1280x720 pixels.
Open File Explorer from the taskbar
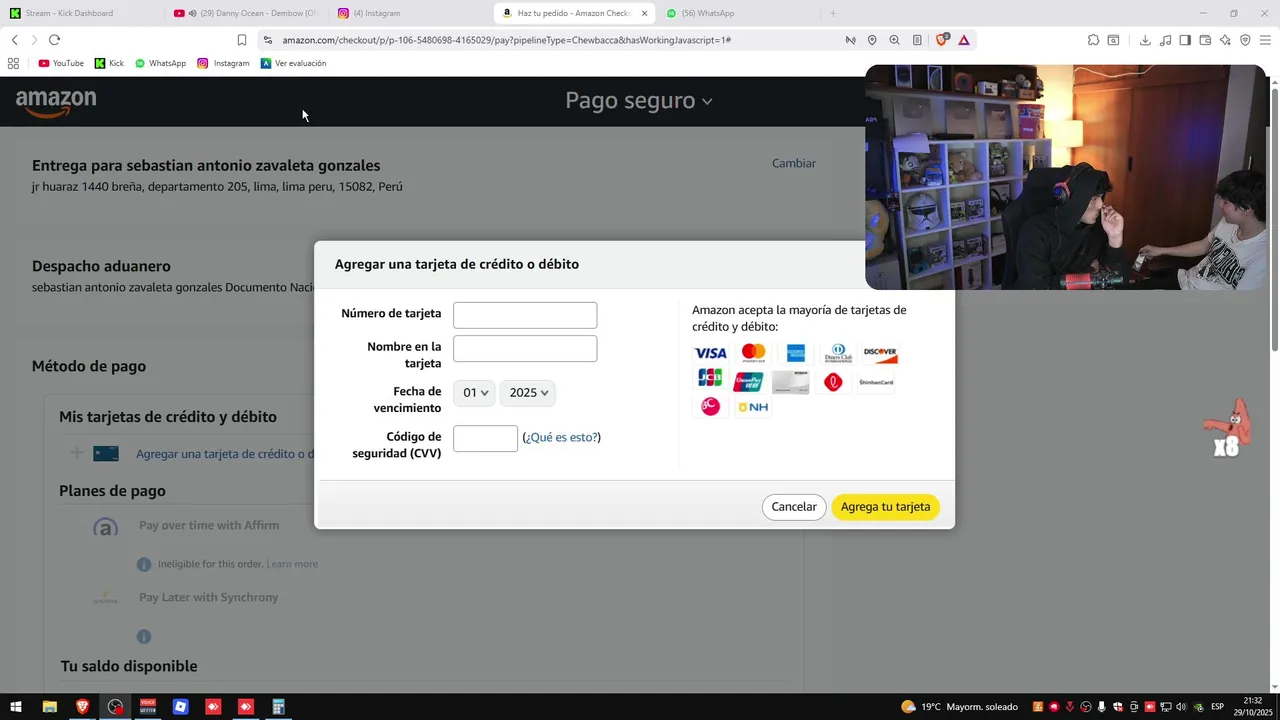pos(49,707)
